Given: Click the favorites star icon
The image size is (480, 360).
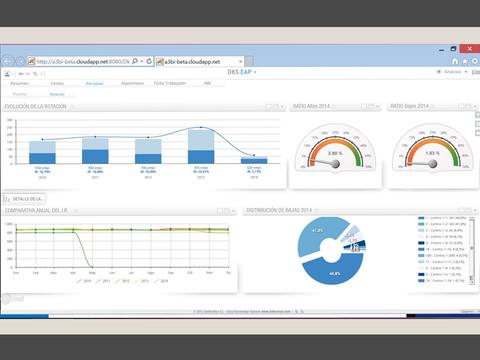Looking at the screenshot, I should point(465,61).
